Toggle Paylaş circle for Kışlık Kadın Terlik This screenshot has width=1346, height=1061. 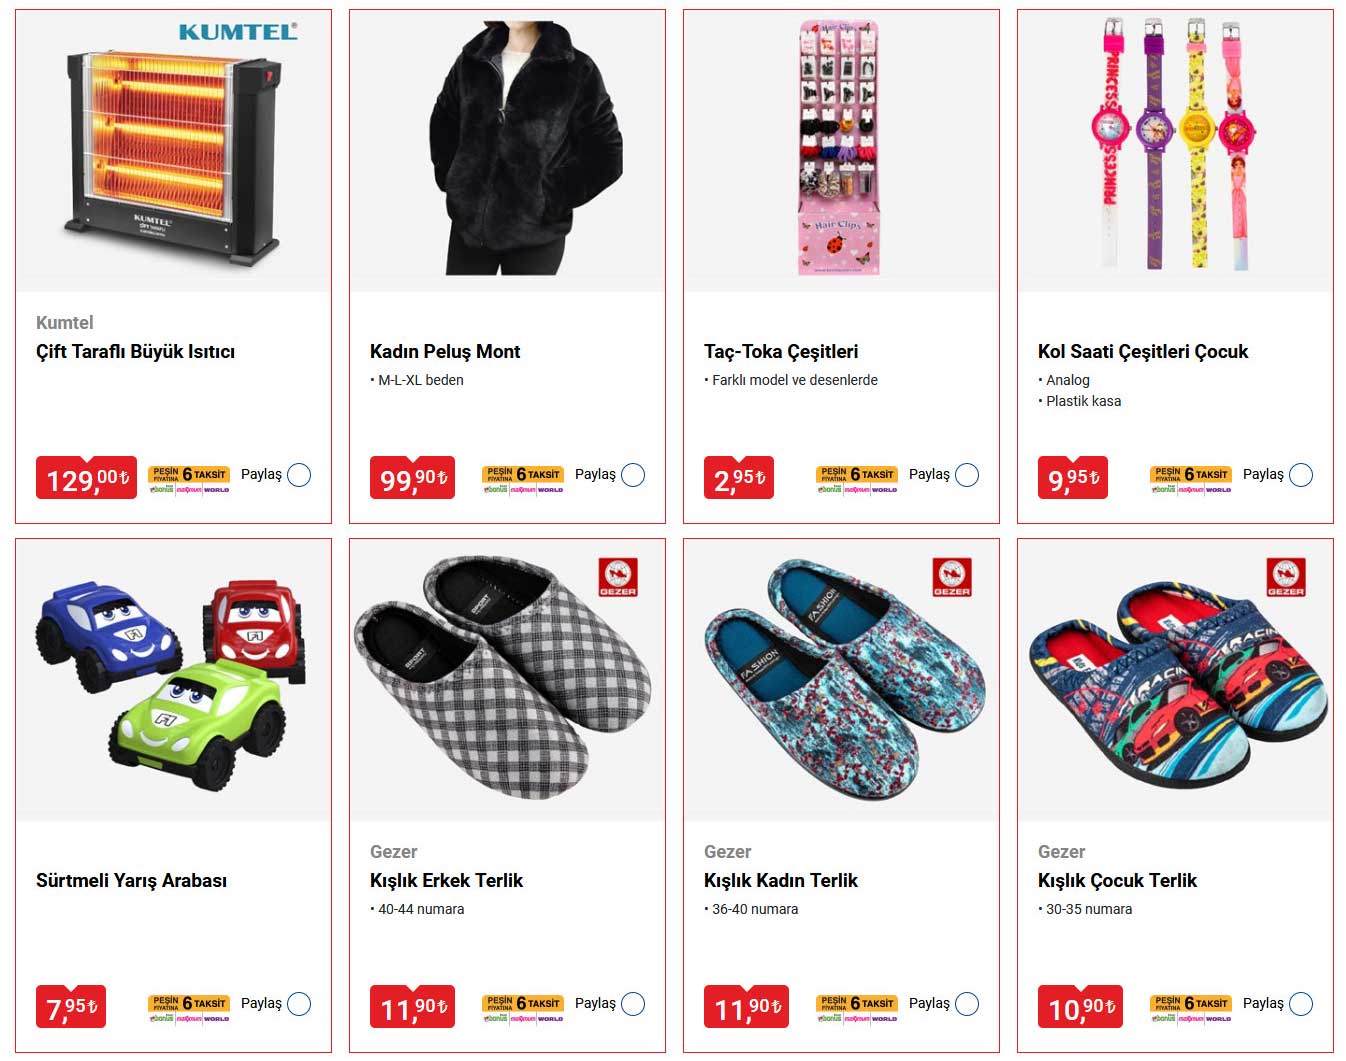tap(967, 1004)
